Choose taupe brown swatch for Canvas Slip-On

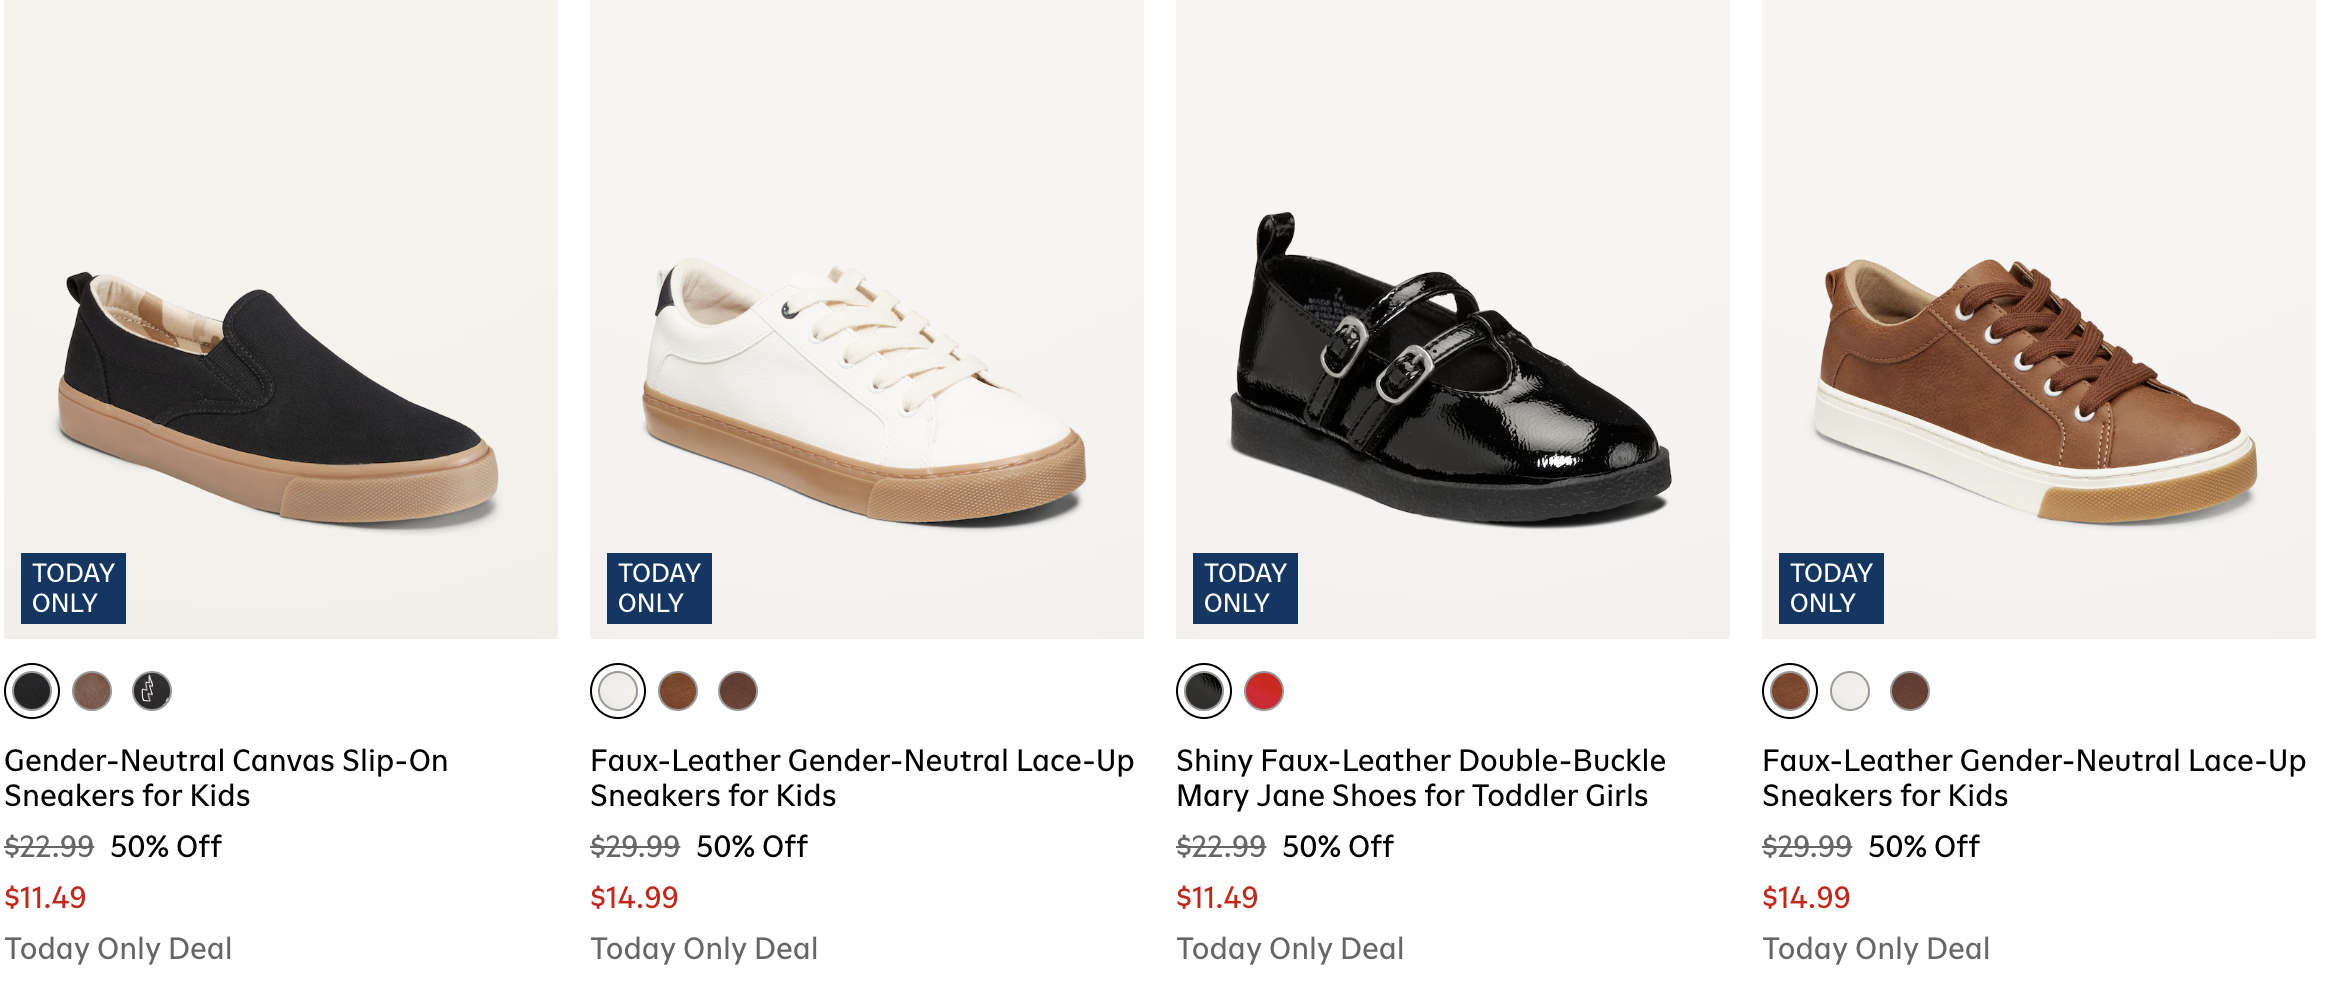92,691
